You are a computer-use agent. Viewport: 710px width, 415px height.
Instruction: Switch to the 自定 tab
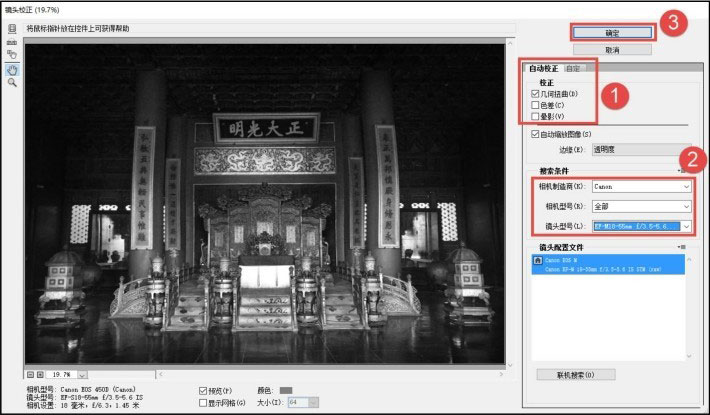pyautogui.click(x=572, y=68)
